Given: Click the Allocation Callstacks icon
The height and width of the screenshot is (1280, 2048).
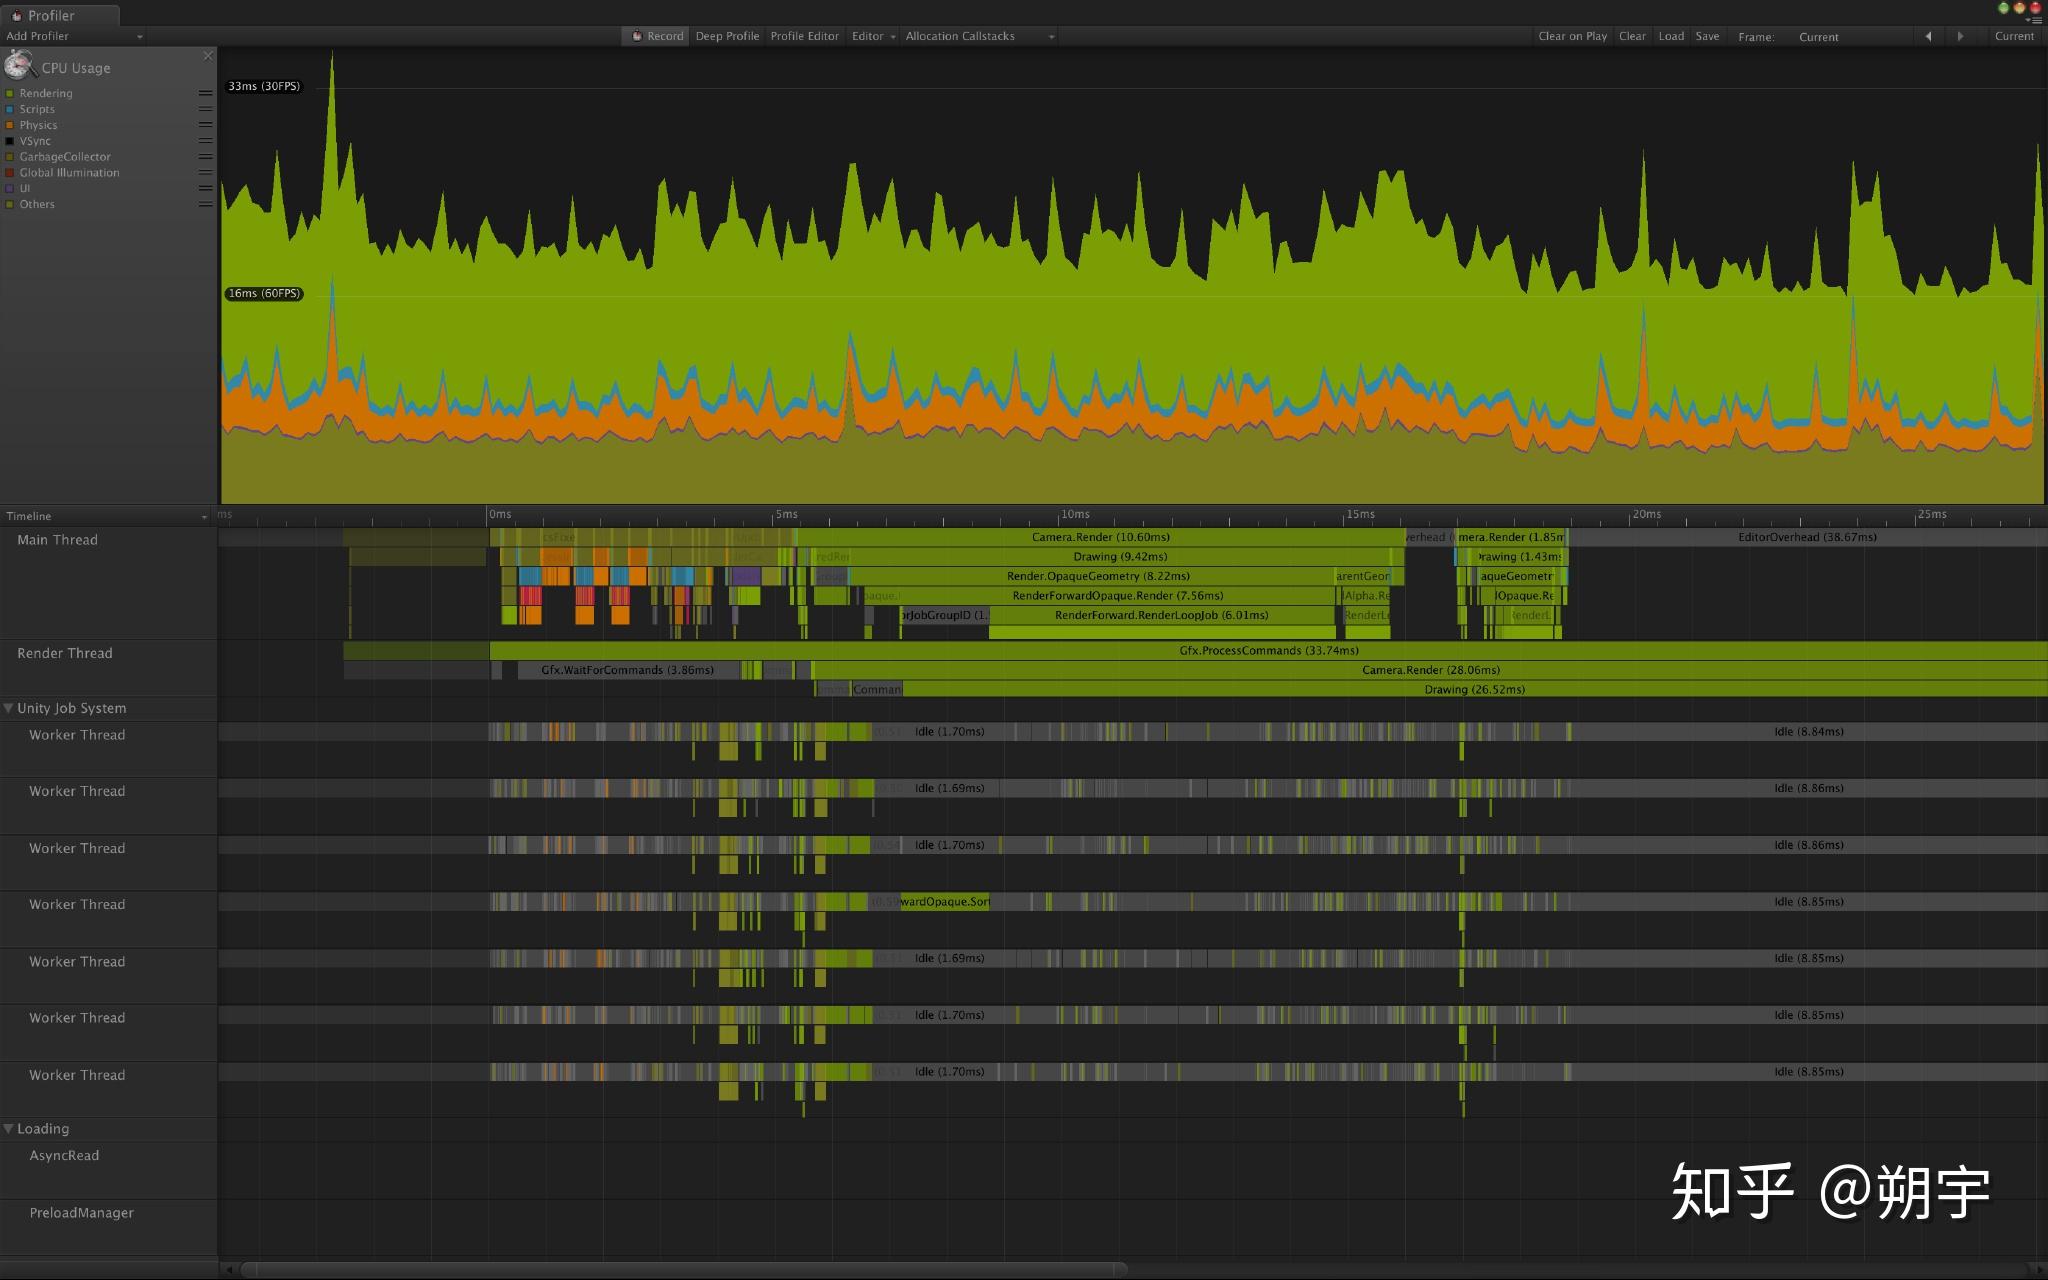Looking at the screenshot, I should (x=961, y=35).
